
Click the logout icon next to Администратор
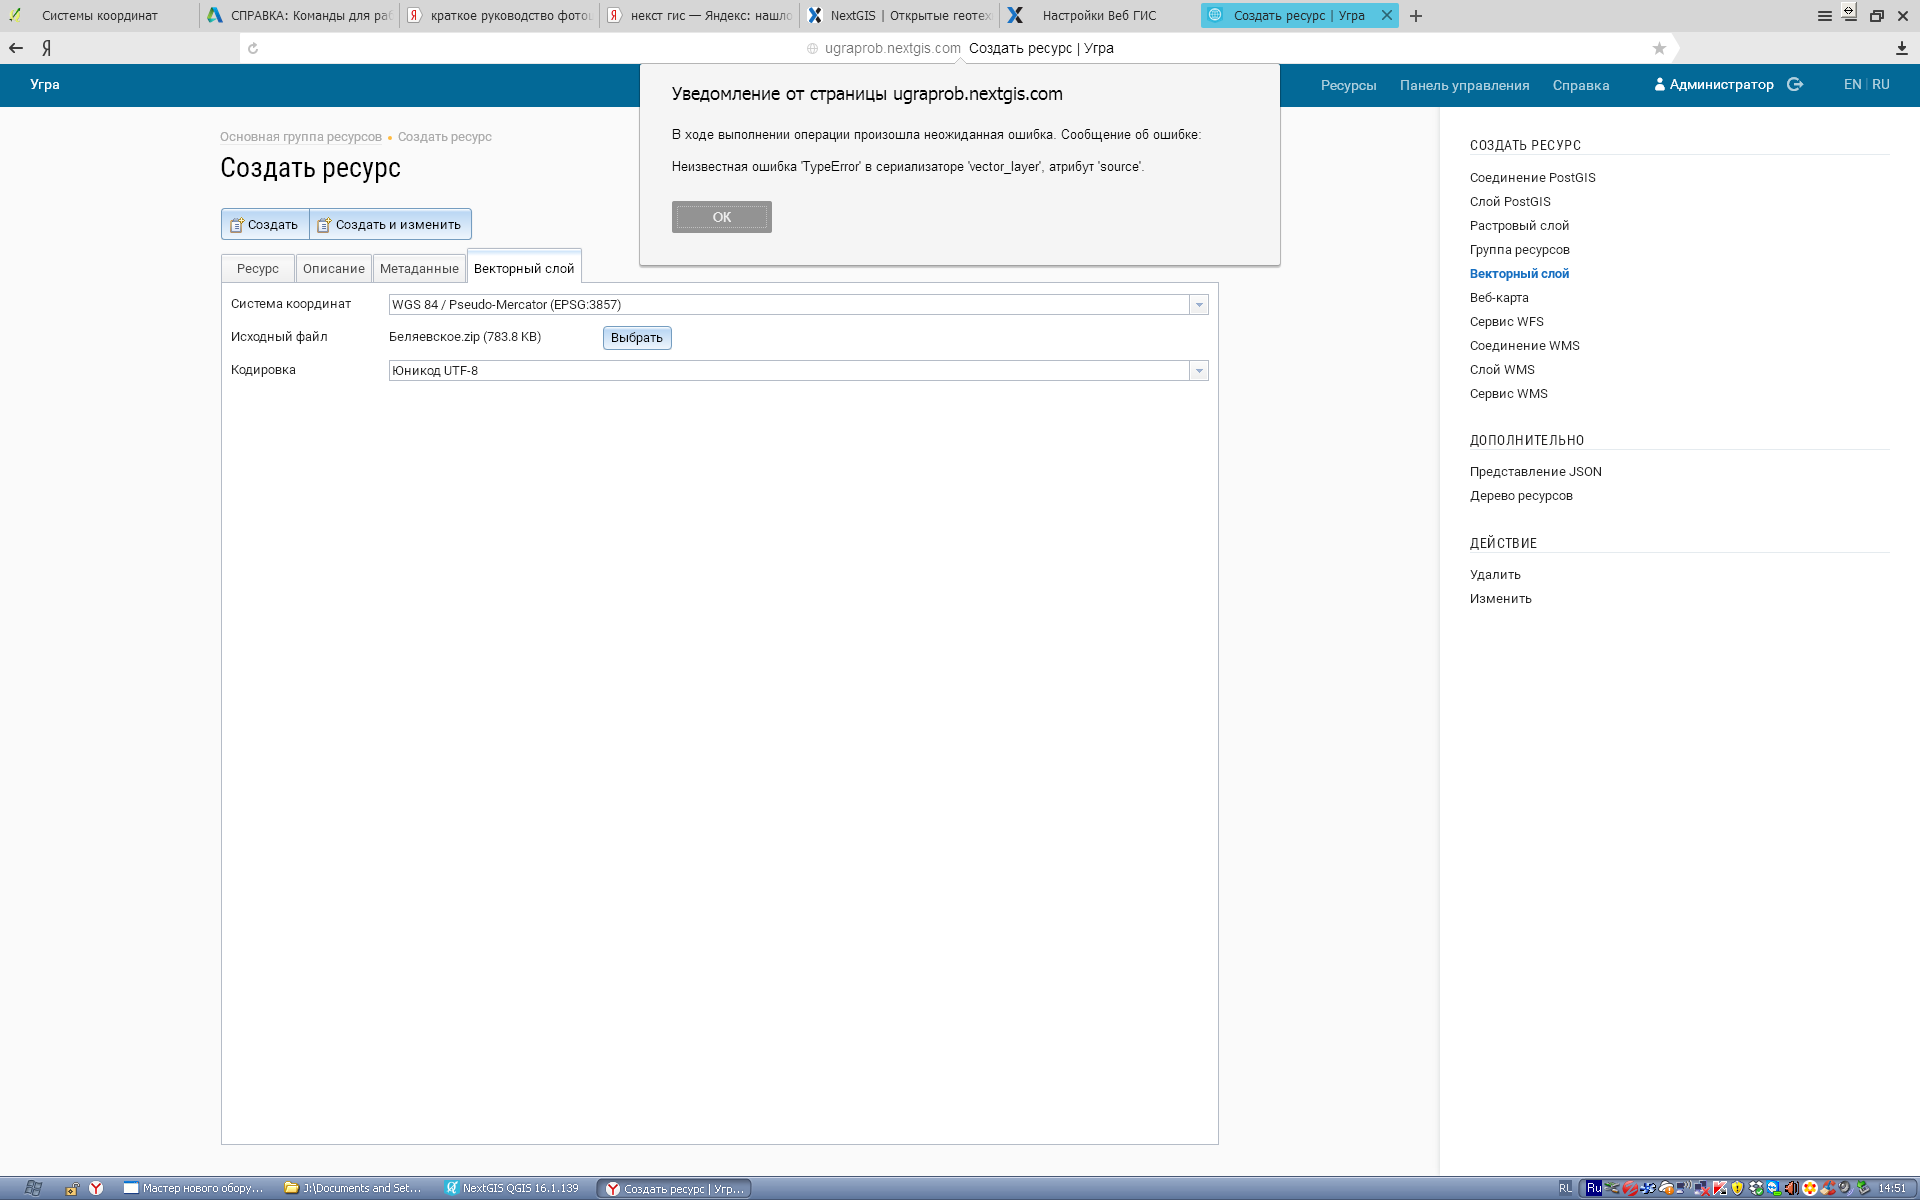(1795, 85)
